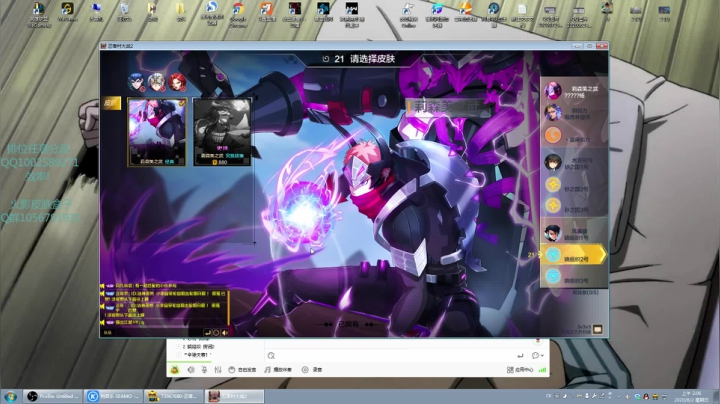Open the chat bubble icon bottom right of game
The width and height of the screenshot is (720, 404).
pos(597,329)
